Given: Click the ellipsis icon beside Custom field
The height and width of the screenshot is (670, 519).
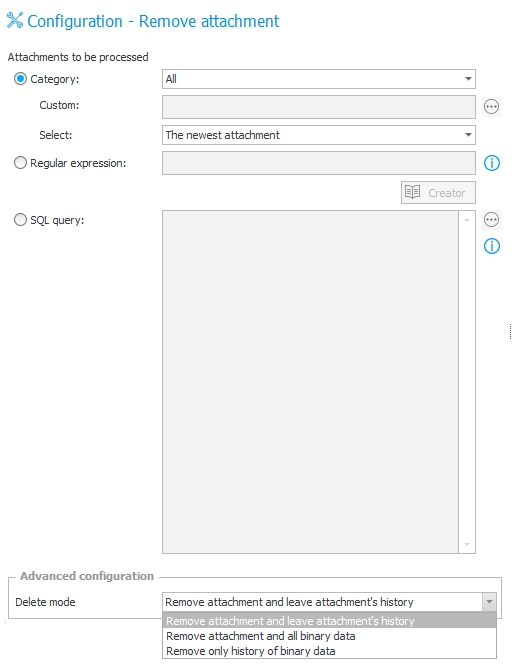Looking at the screenshot, I should 491,106.
